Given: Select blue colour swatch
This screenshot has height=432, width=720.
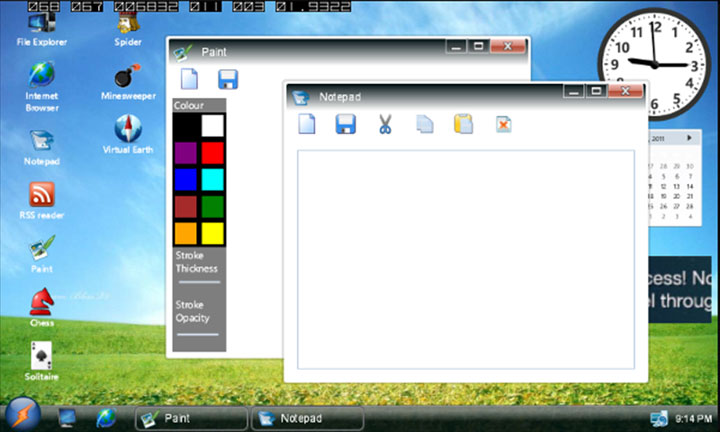Looking at the screenshot, I should click(186, 180).
